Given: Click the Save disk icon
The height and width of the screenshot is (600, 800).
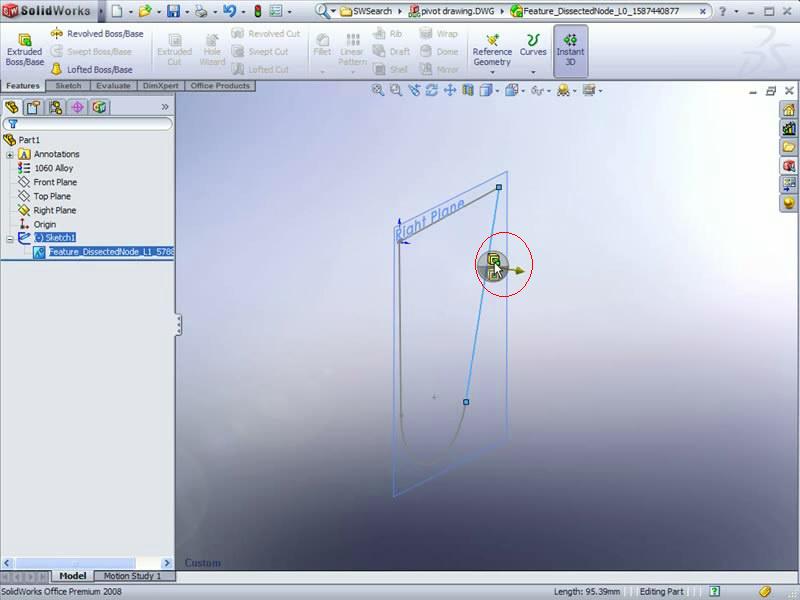Looking at the screenshot, I should pyautogui.click(x=173, y=11).
